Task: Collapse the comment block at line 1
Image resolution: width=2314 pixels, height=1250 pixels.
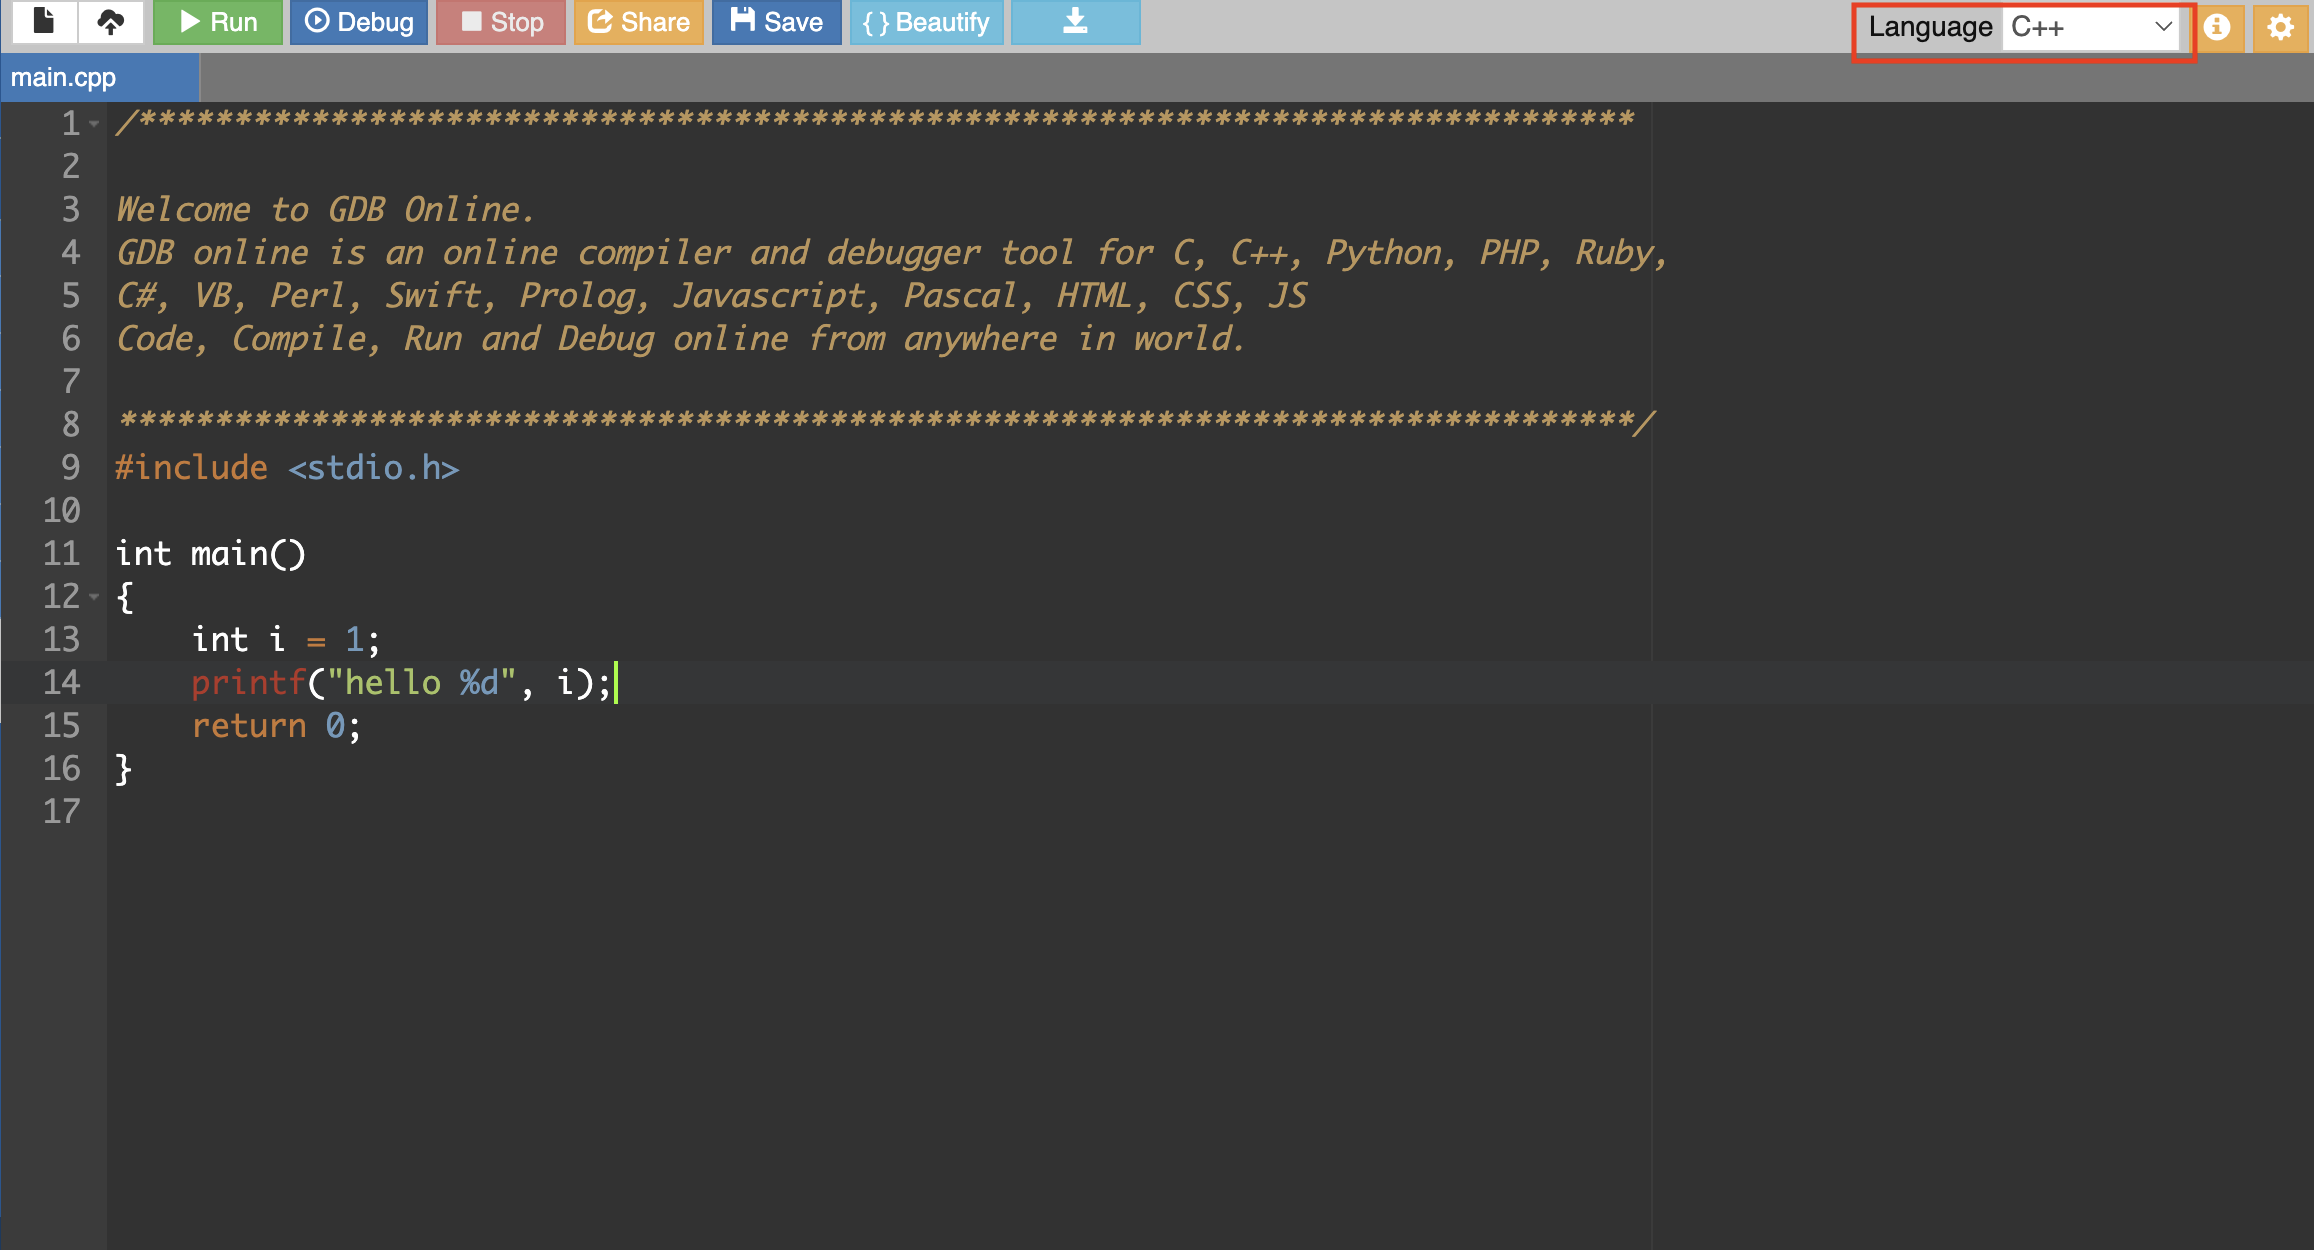Action: pyautogui.click(x=95, y=124)
